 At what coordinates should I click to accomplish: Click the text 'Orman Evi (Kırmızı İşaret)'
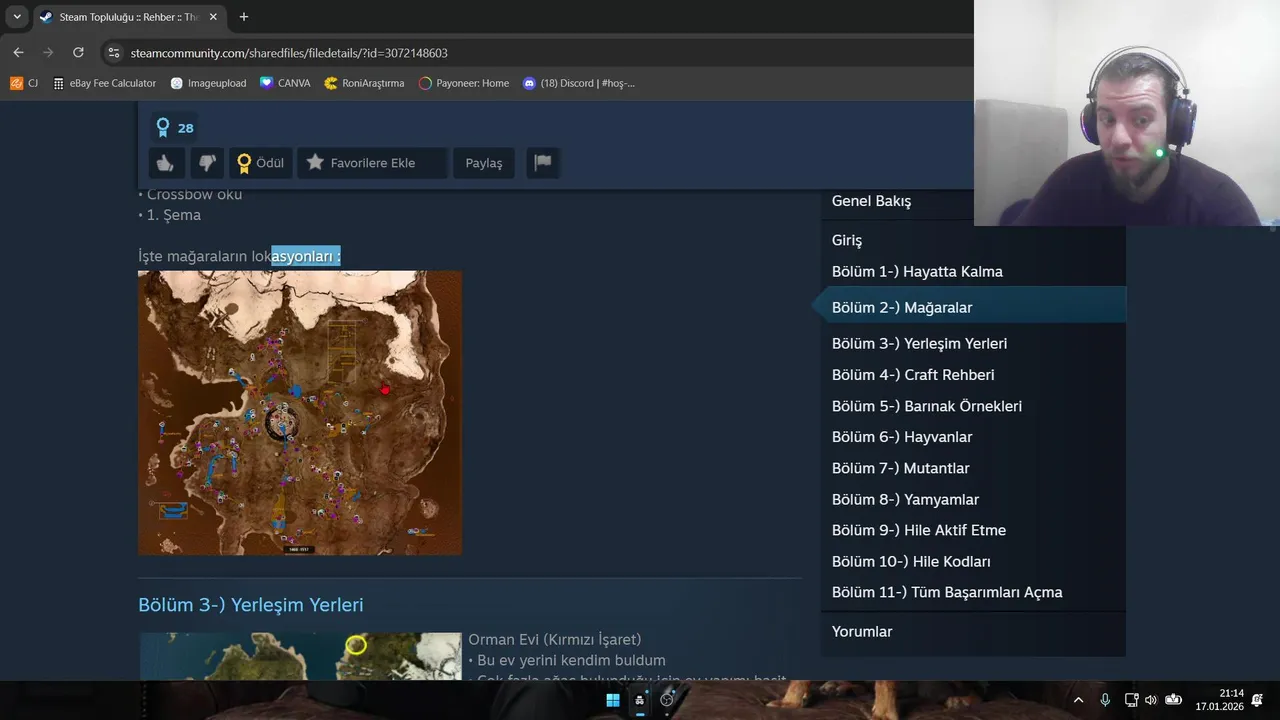click(555, 640)
